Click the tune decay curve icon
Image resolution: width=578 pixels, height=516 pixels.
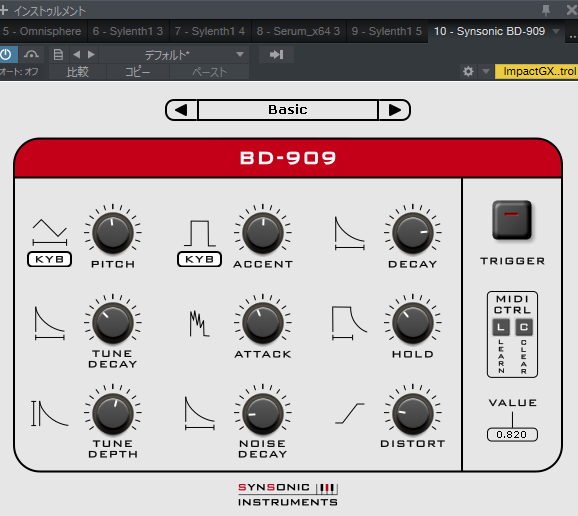pos(50,323)
